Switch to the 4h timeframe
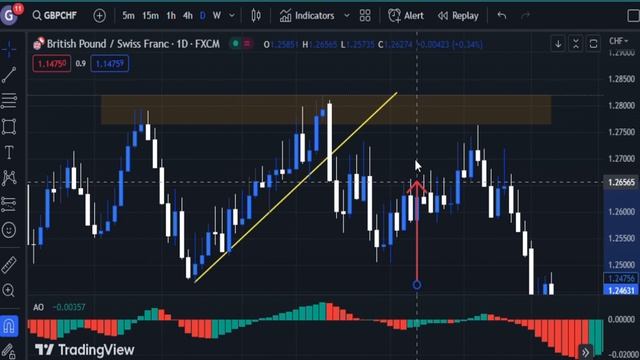 (188, 16)
